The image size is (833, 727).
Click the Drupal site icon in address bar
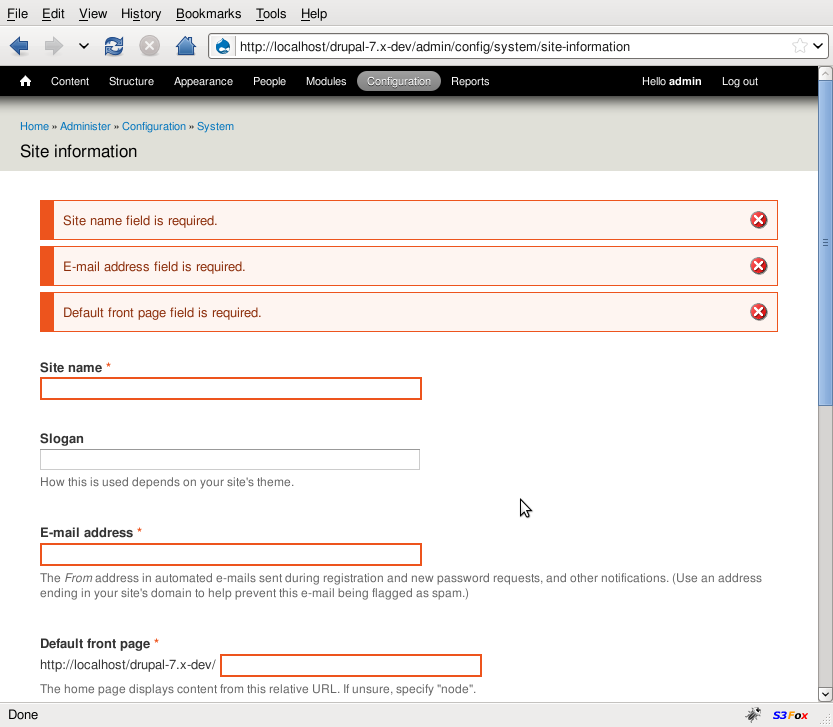223,46
